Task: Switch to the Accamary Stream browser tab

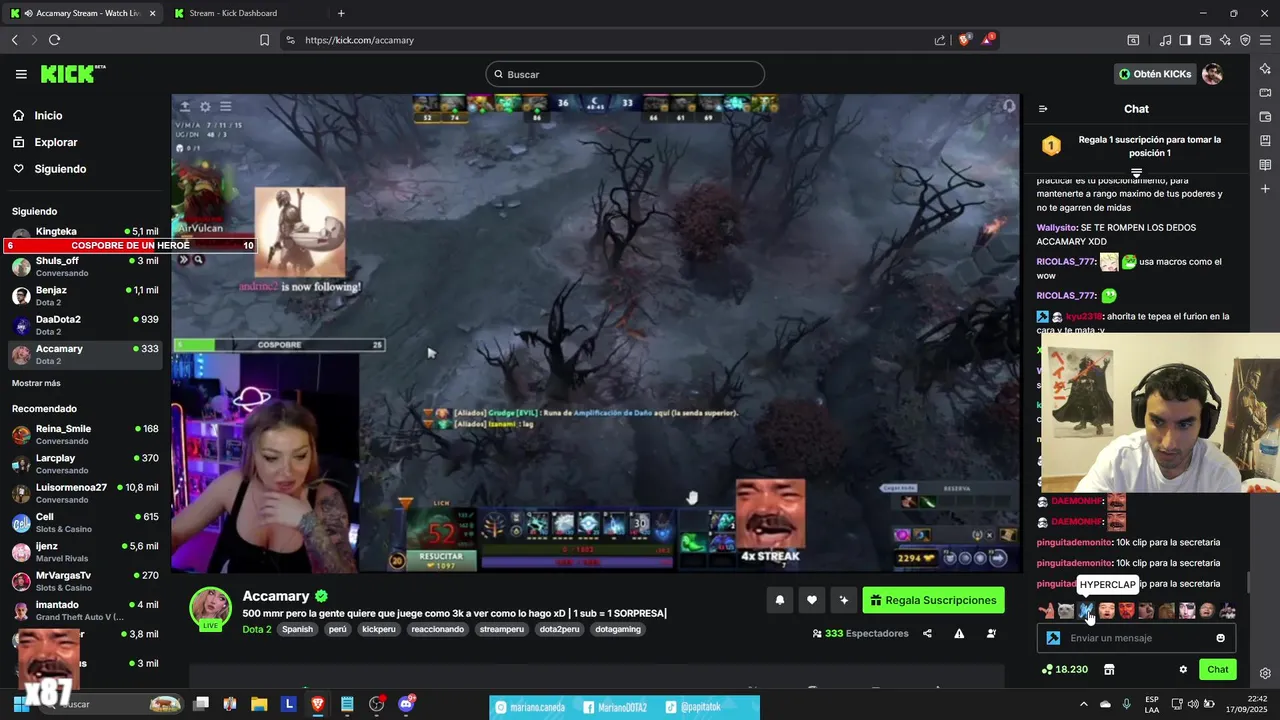Action: (83, 13)
